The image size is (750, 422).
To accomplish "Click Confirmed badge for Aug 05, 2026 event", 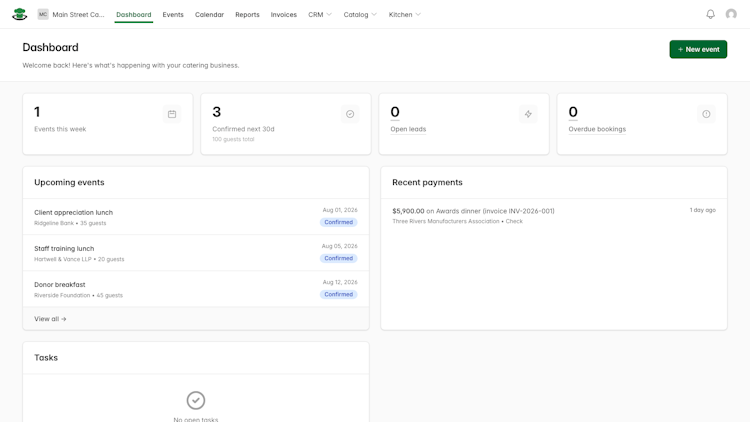I will [338, 258].
